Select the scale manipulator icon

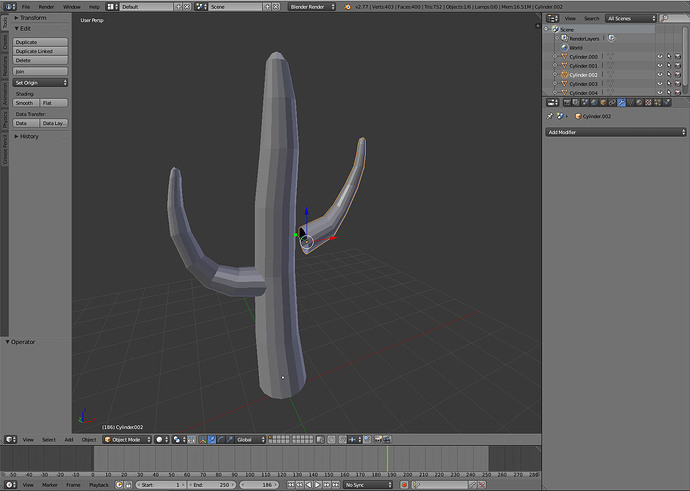(230, 440)
